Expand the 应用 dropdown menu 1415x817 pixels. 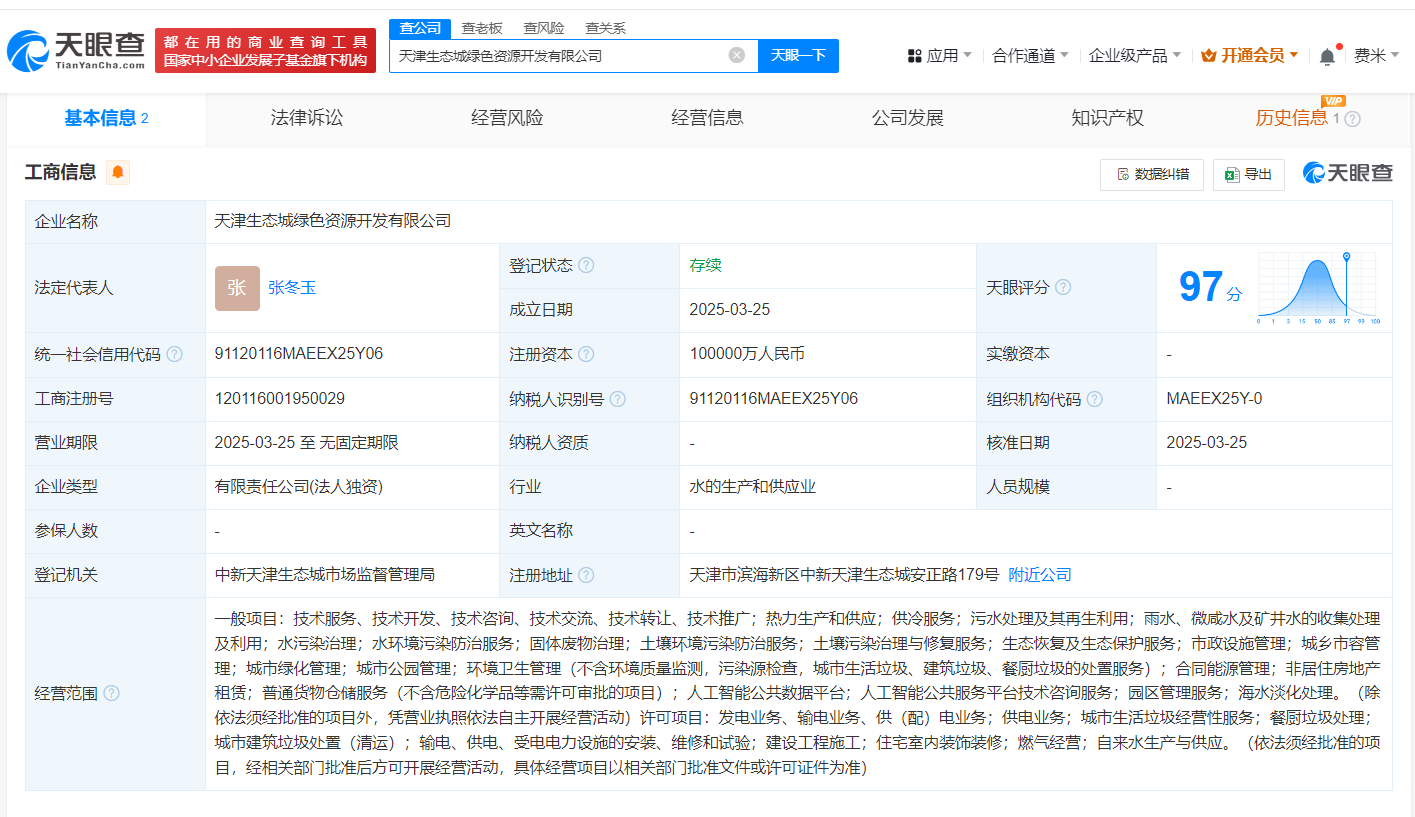pyautogui.click(x=939, y=56)
